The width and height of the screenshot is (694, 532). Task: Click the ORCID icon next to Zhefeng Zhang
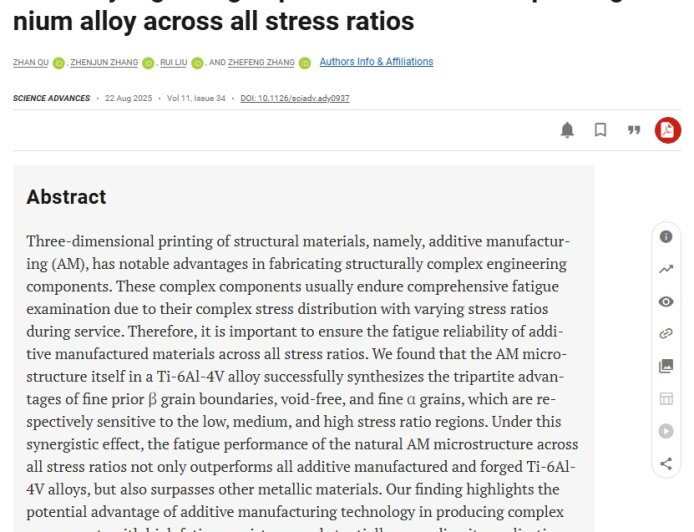pos(305,63)
